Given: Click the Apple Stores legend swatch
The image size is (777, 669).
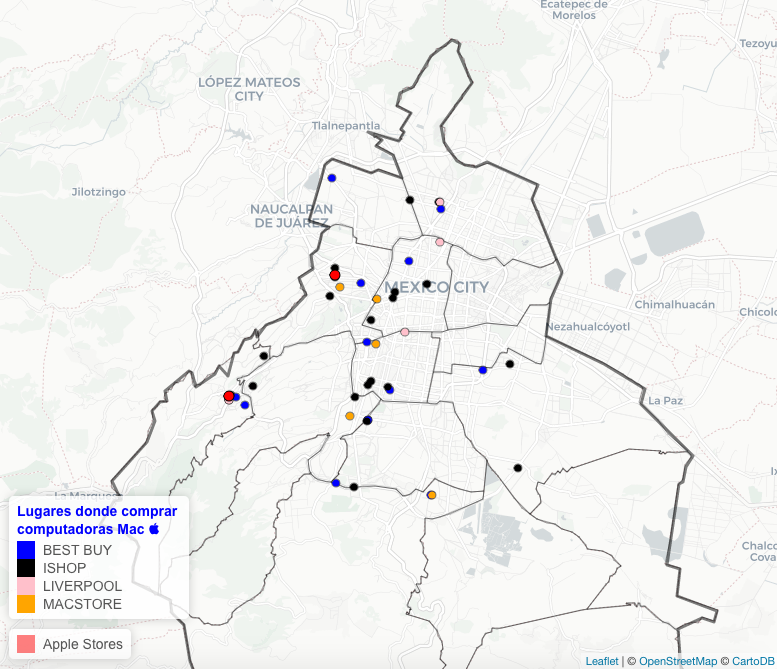Looking at the screenshot, I should click(26, 644).
